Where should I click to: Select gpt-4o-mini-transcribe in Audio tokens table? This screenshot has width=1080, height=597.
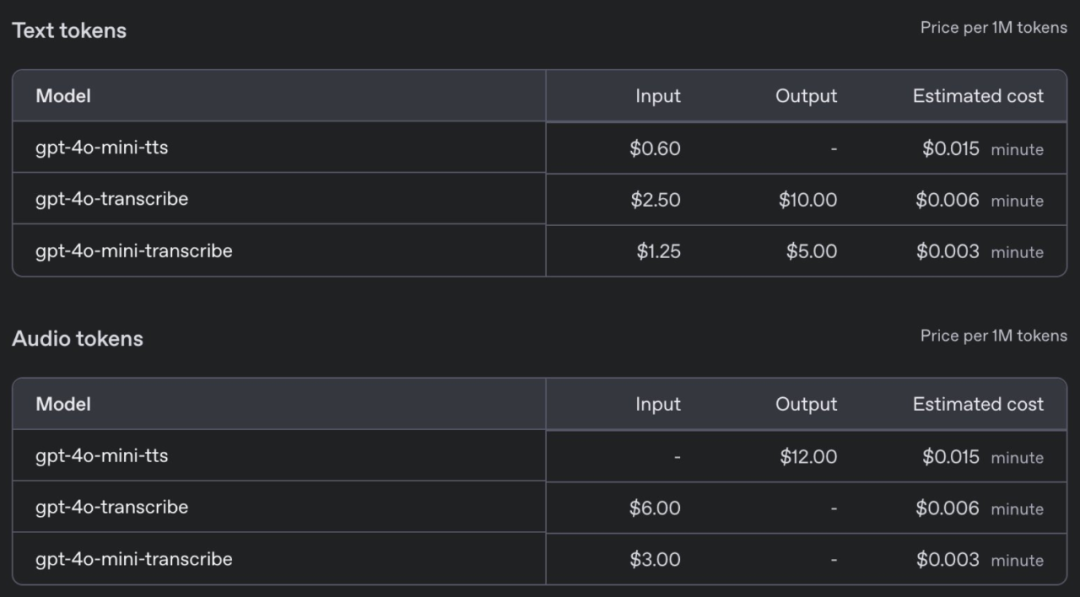point(134,559)
